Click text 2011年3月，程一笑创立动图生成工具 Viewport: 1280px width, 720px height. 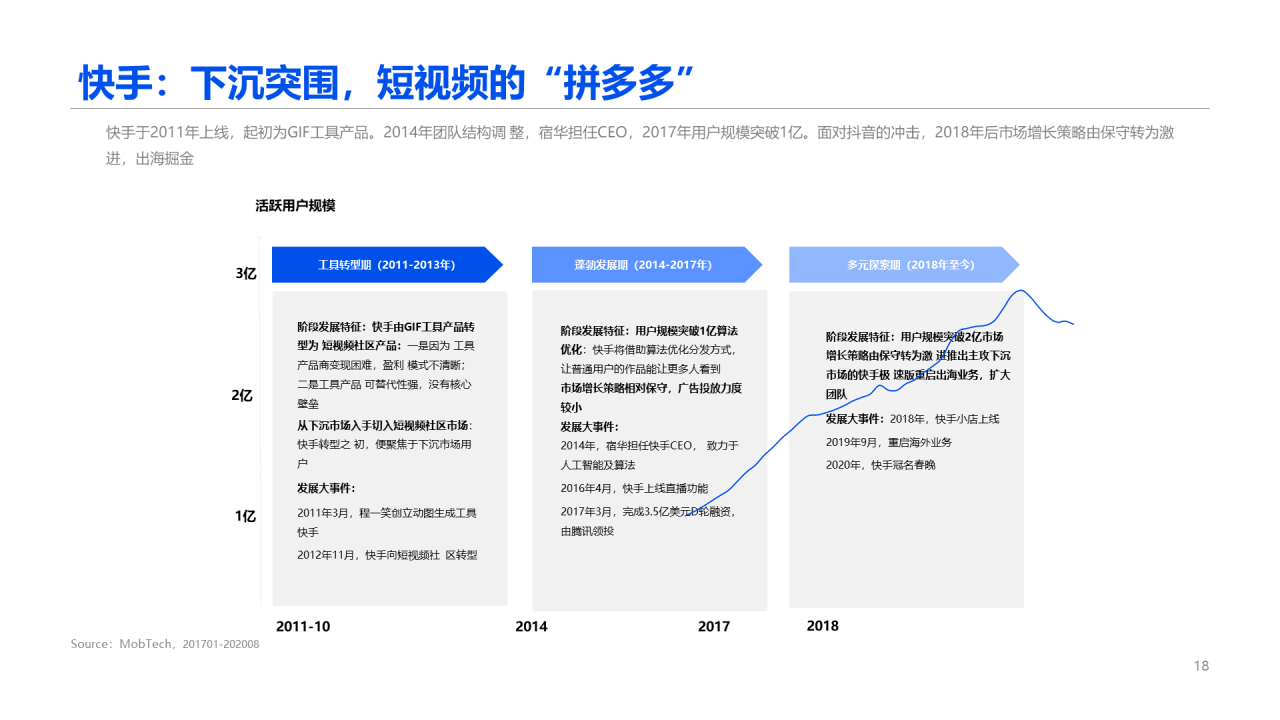(387, 512)
